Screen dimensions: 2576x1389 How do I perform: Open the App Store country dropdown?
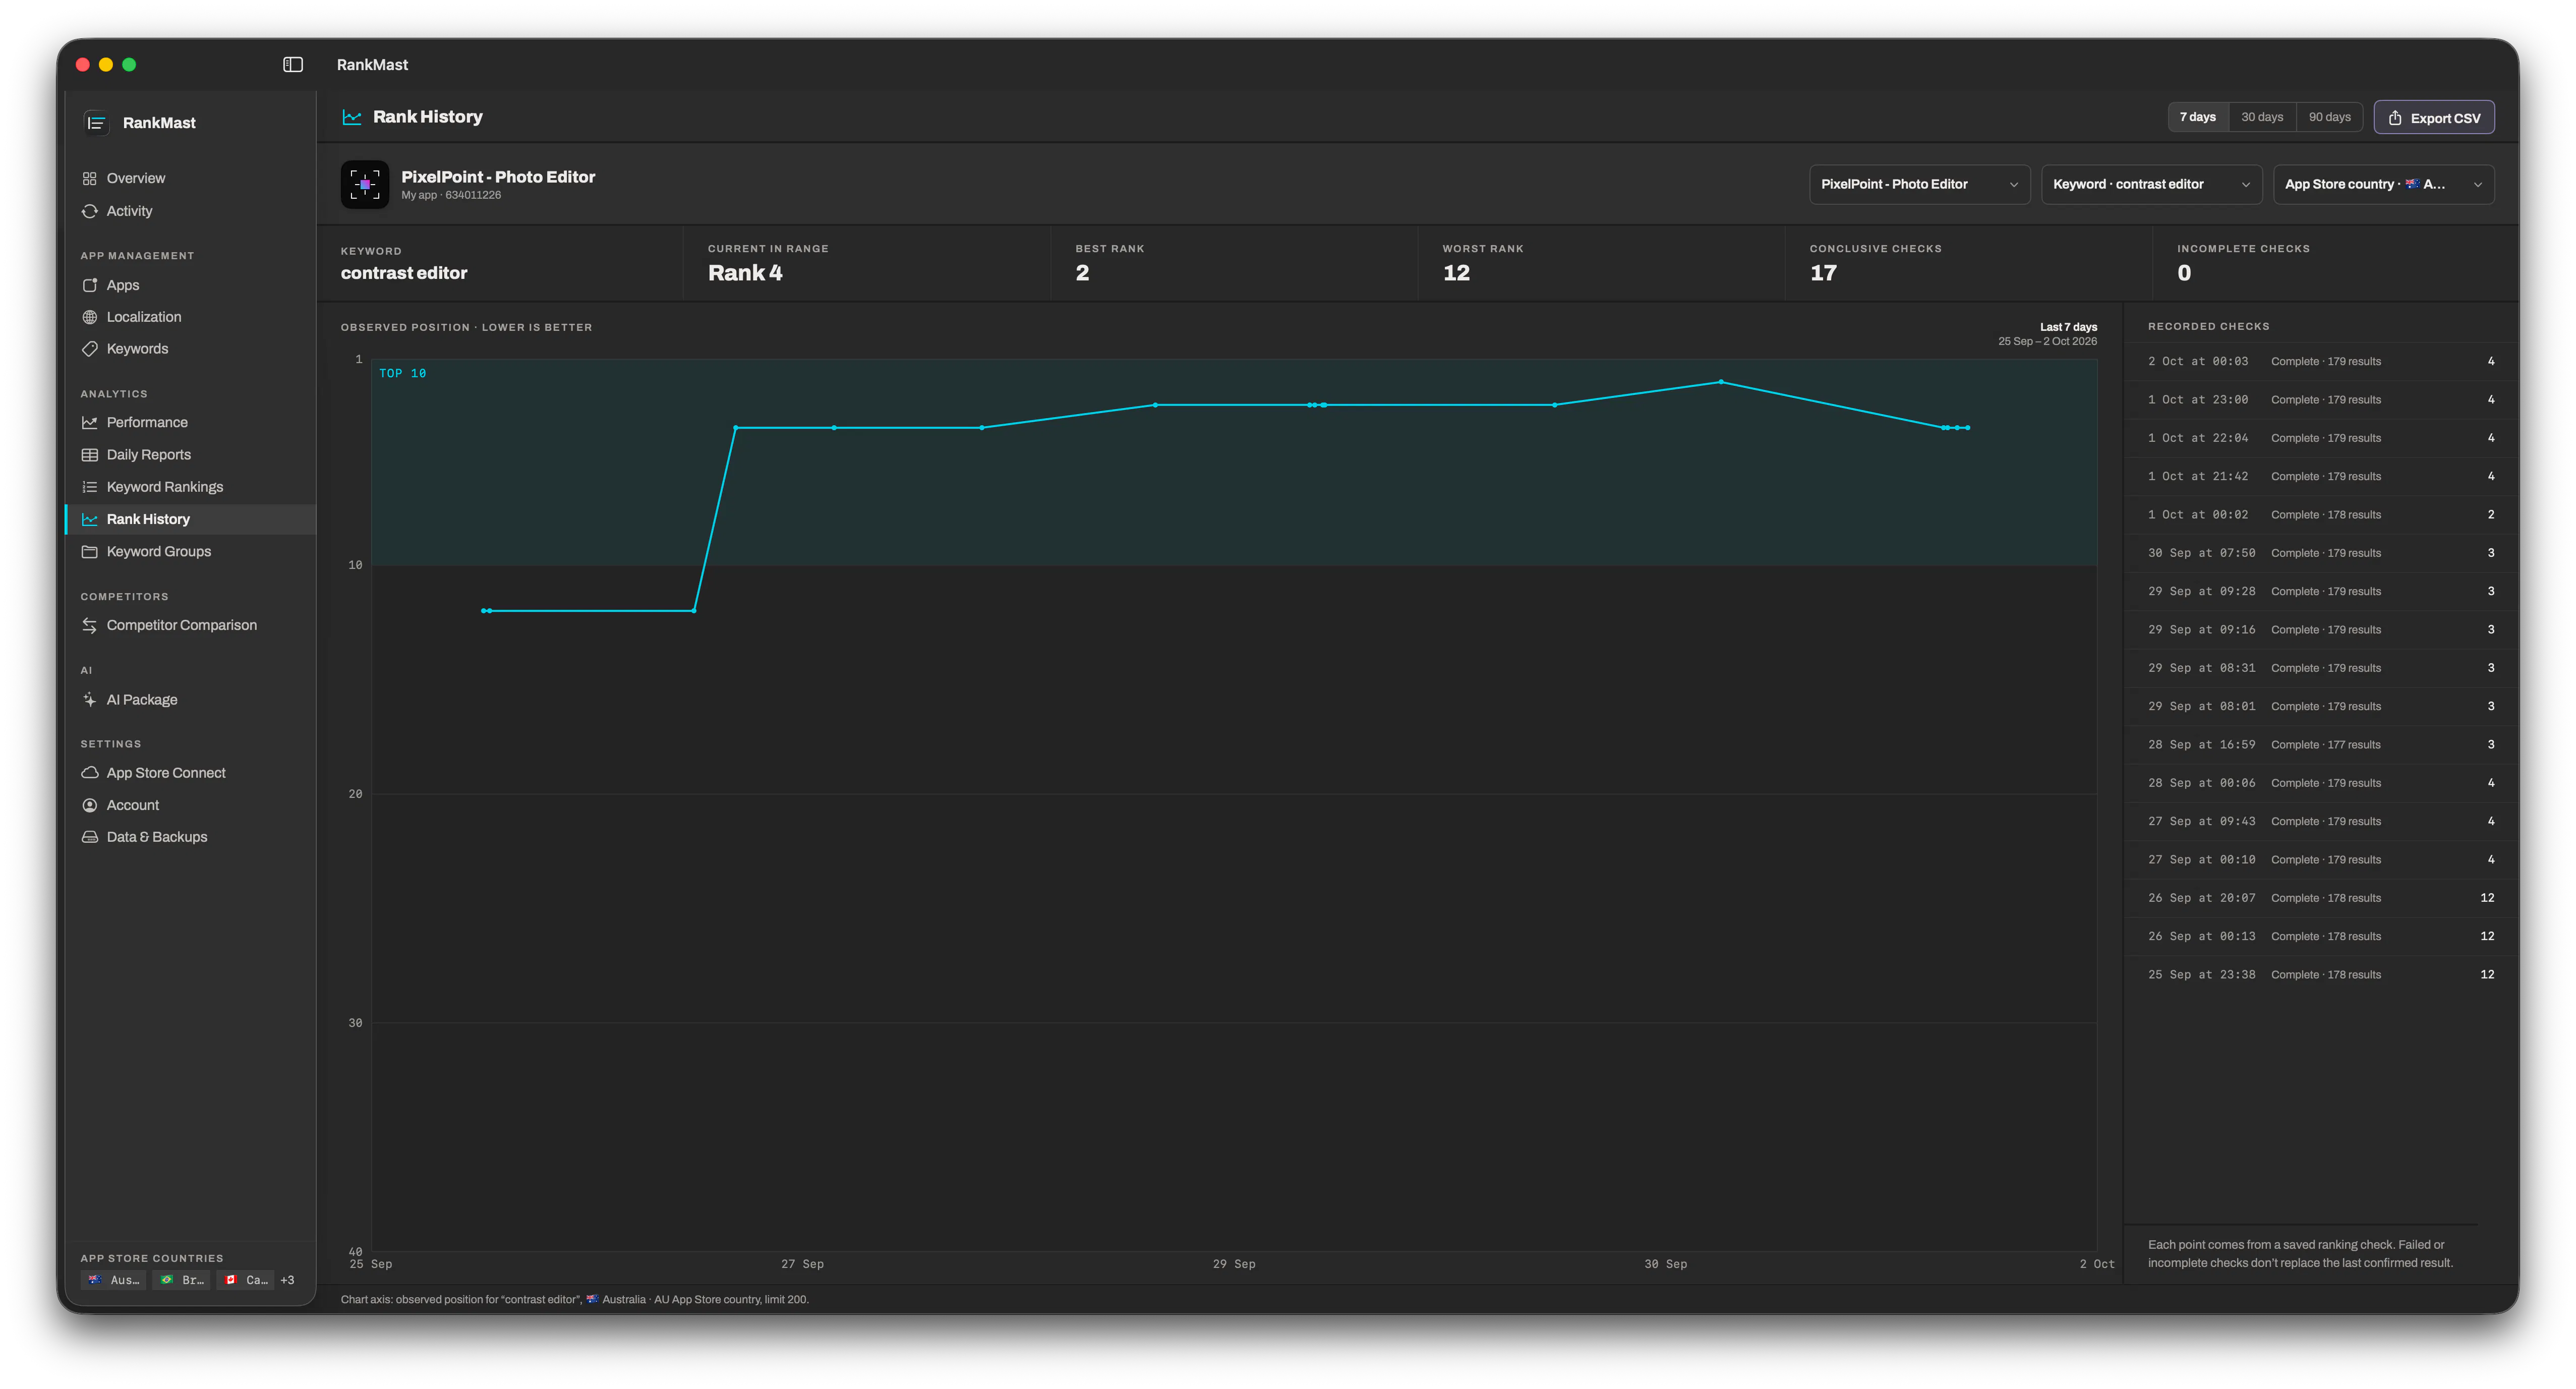2383,184
